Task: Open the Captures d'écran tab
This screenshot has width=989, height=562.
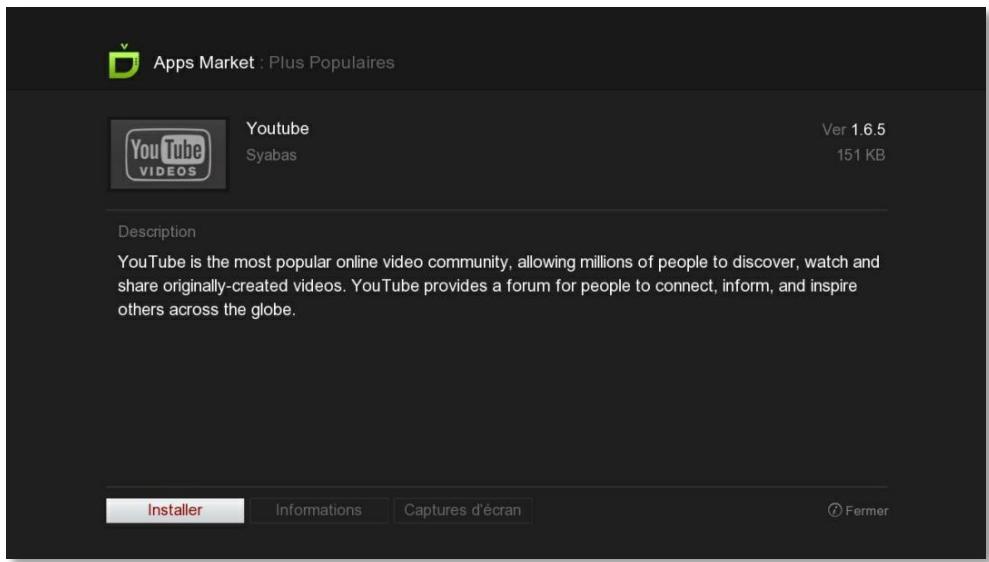Action: coord(462,510)
